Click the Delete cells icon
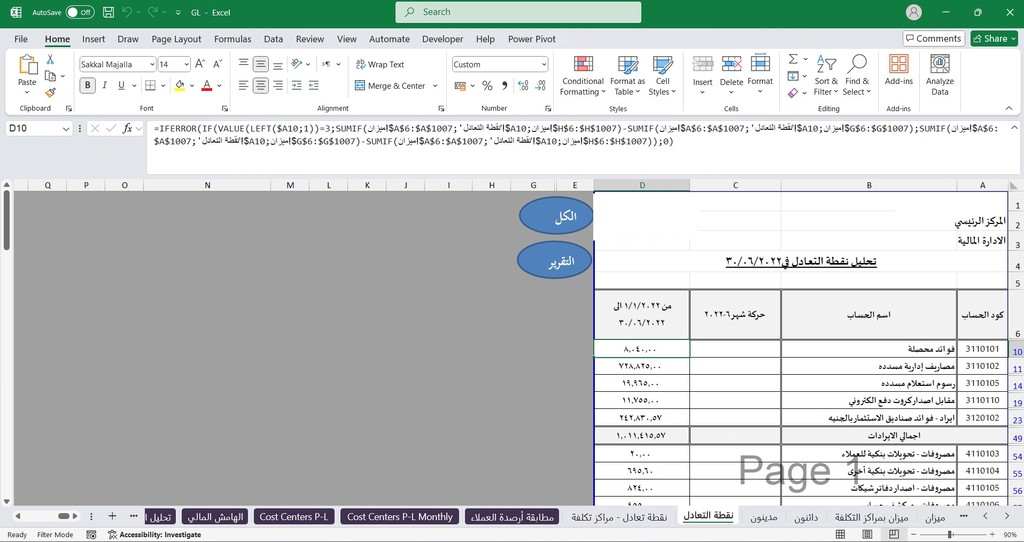The width and height of the screenshot is (1024, 542). point(731,64)
